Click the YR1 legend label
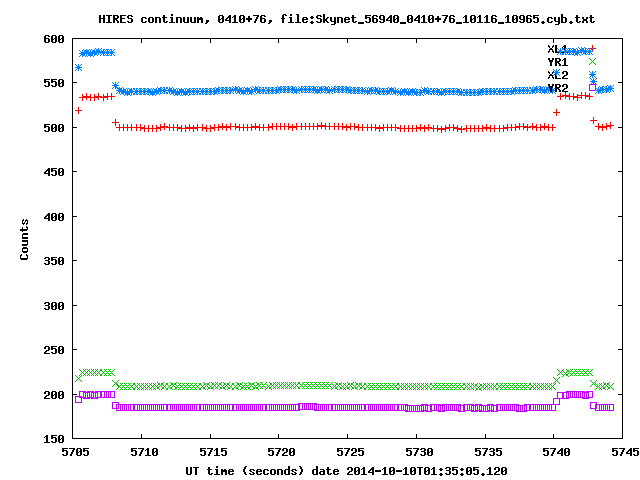This screenshot has height=480, width=640. pyautogui.click(x=558, y=62)
